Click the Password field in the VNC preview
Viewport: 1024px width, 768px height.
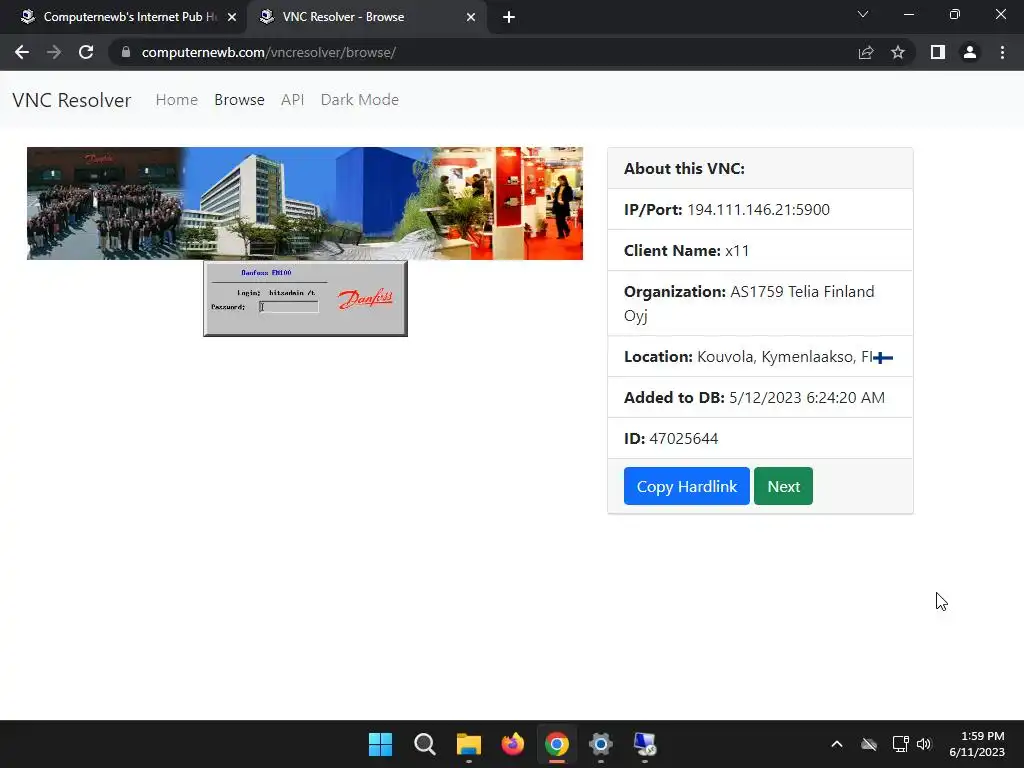tap(289, 306)
